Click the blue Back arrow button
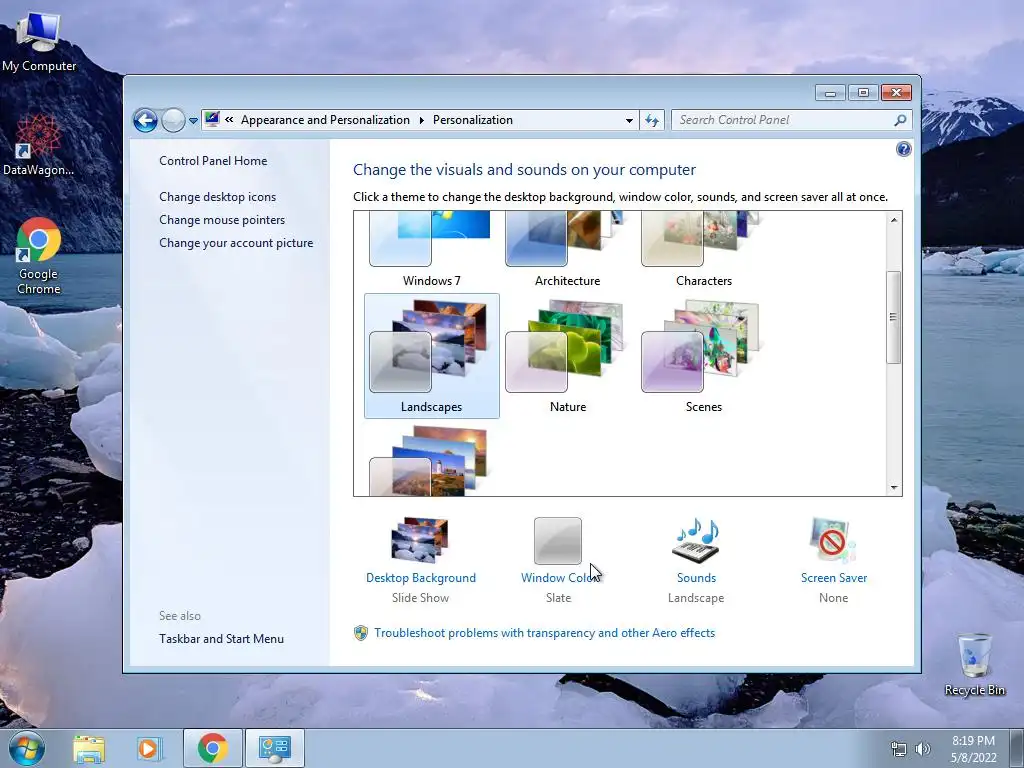Image resolution: width=1024 pixels, height=768 pixels. pyautogui.click(x=145, y=120)
